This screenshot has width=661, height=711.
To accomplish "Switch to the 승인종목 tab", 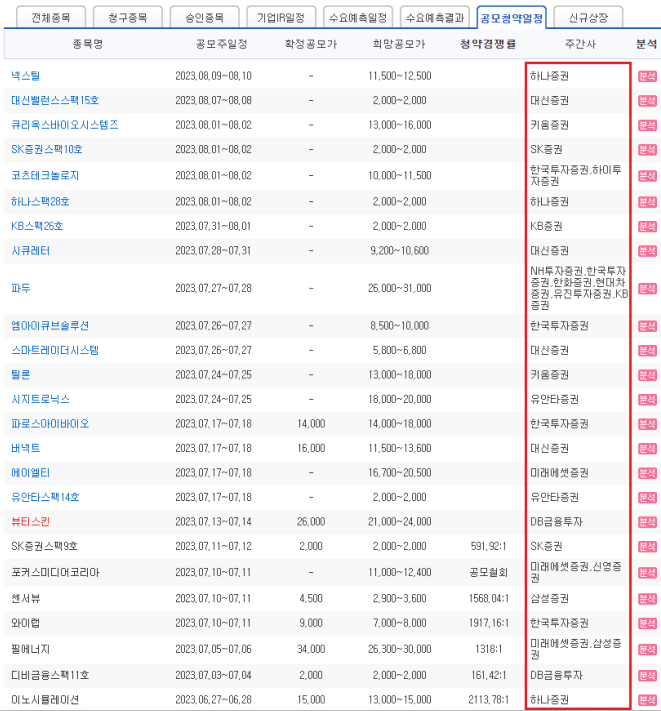I will (x=204, y=18).
